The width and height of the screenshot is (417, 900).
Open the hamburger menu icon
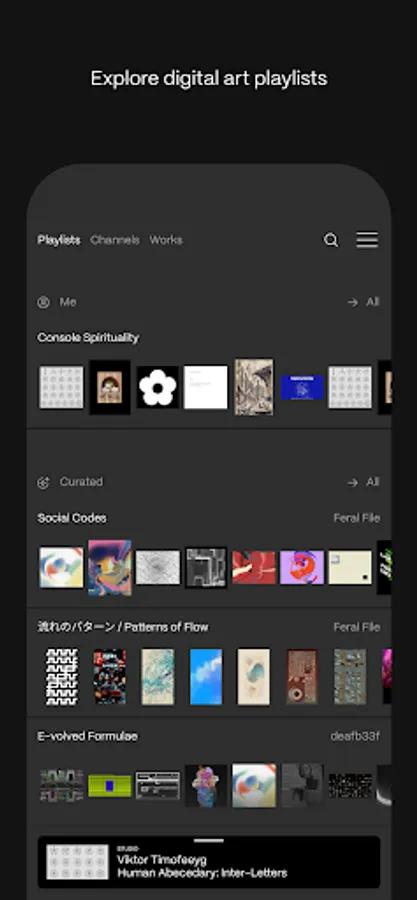(367, 240)
